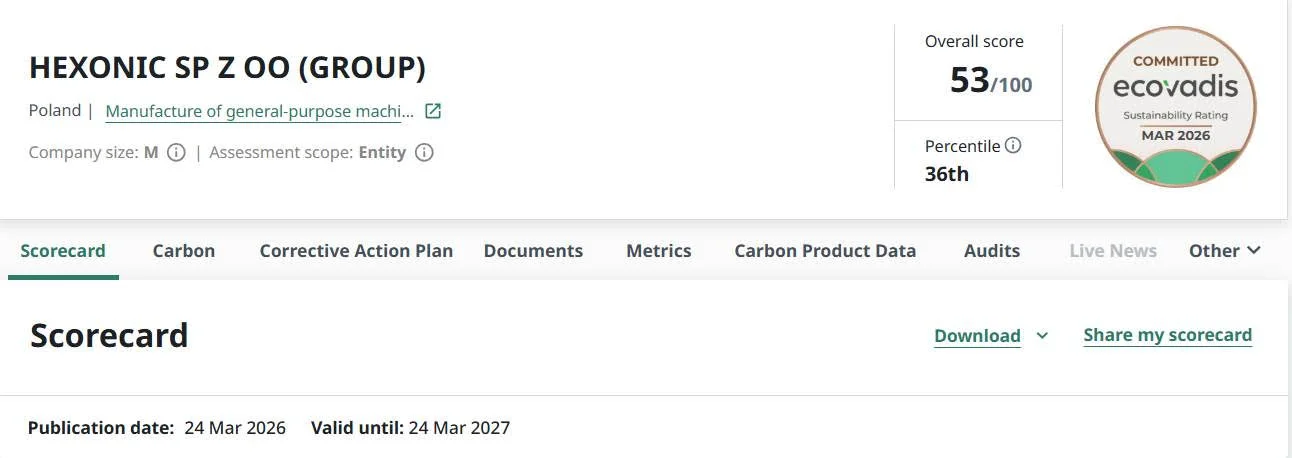Click the Download link
The width and height of the screenshot is (1292, 458).
tap(977, 336)
